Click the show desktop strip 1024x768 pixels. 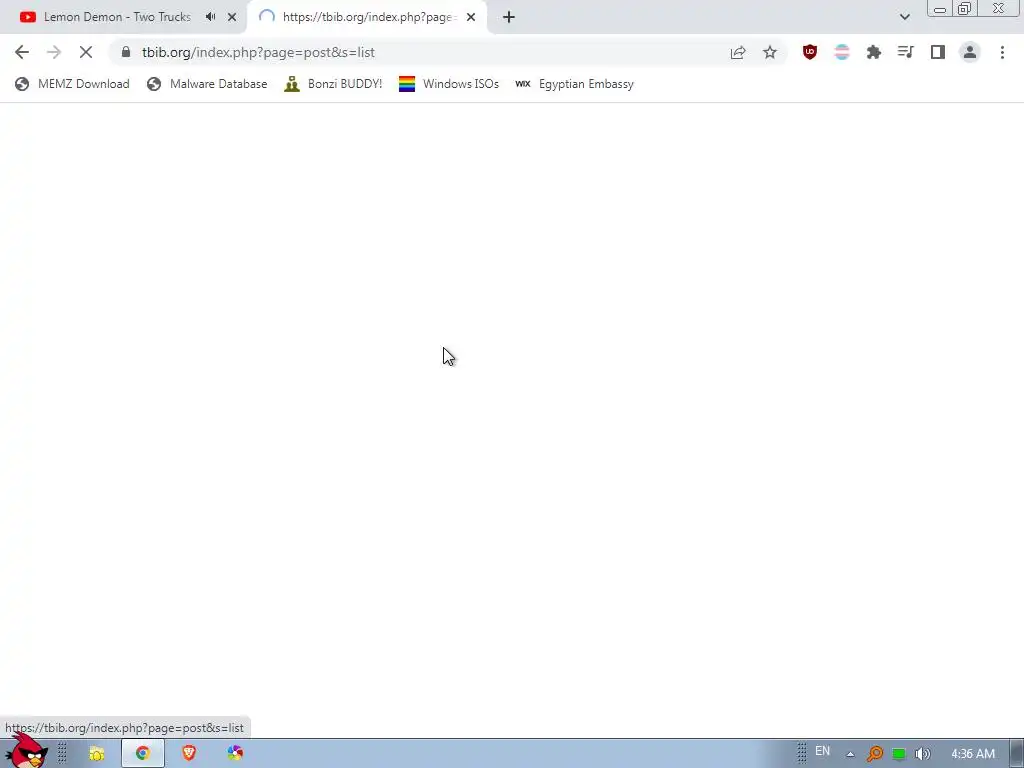coord(1017,754)
